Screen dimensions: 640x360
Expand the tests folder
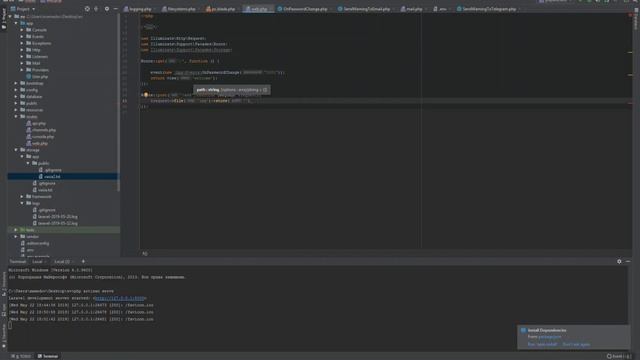[x=16, y=230]
